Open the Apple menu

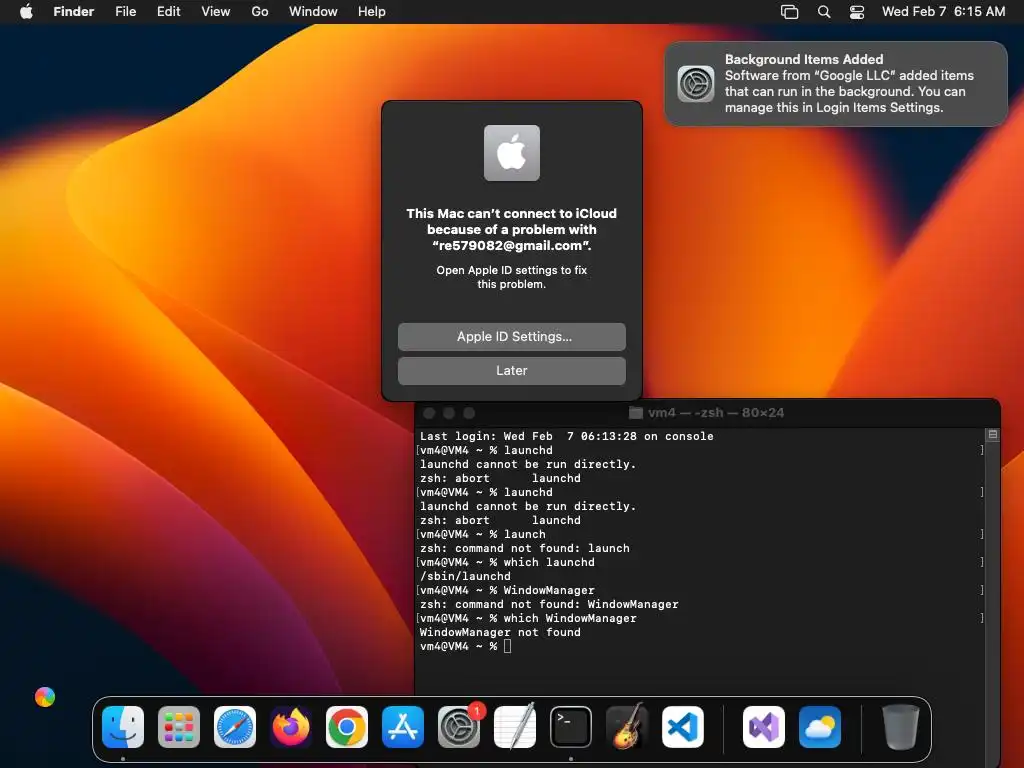pos(26,12)
